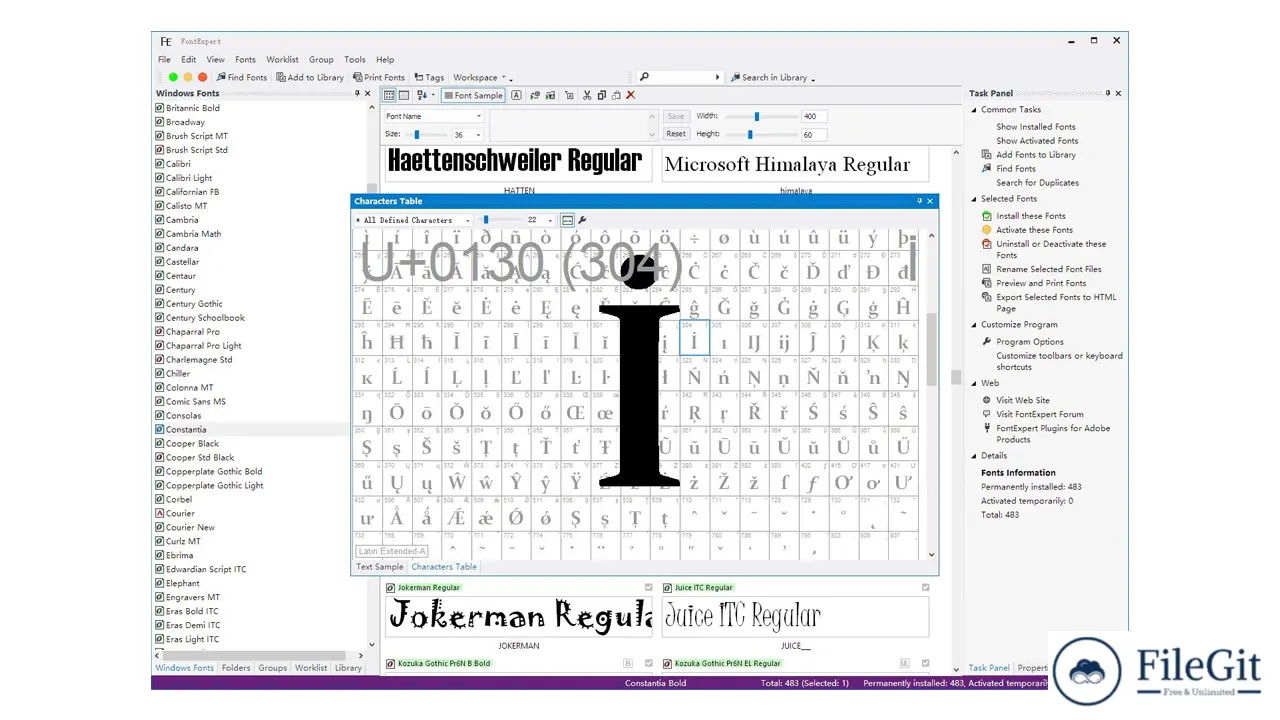Pin the Task Panel
This screenshot has width=1280, height=720.
coord(1107,93)
